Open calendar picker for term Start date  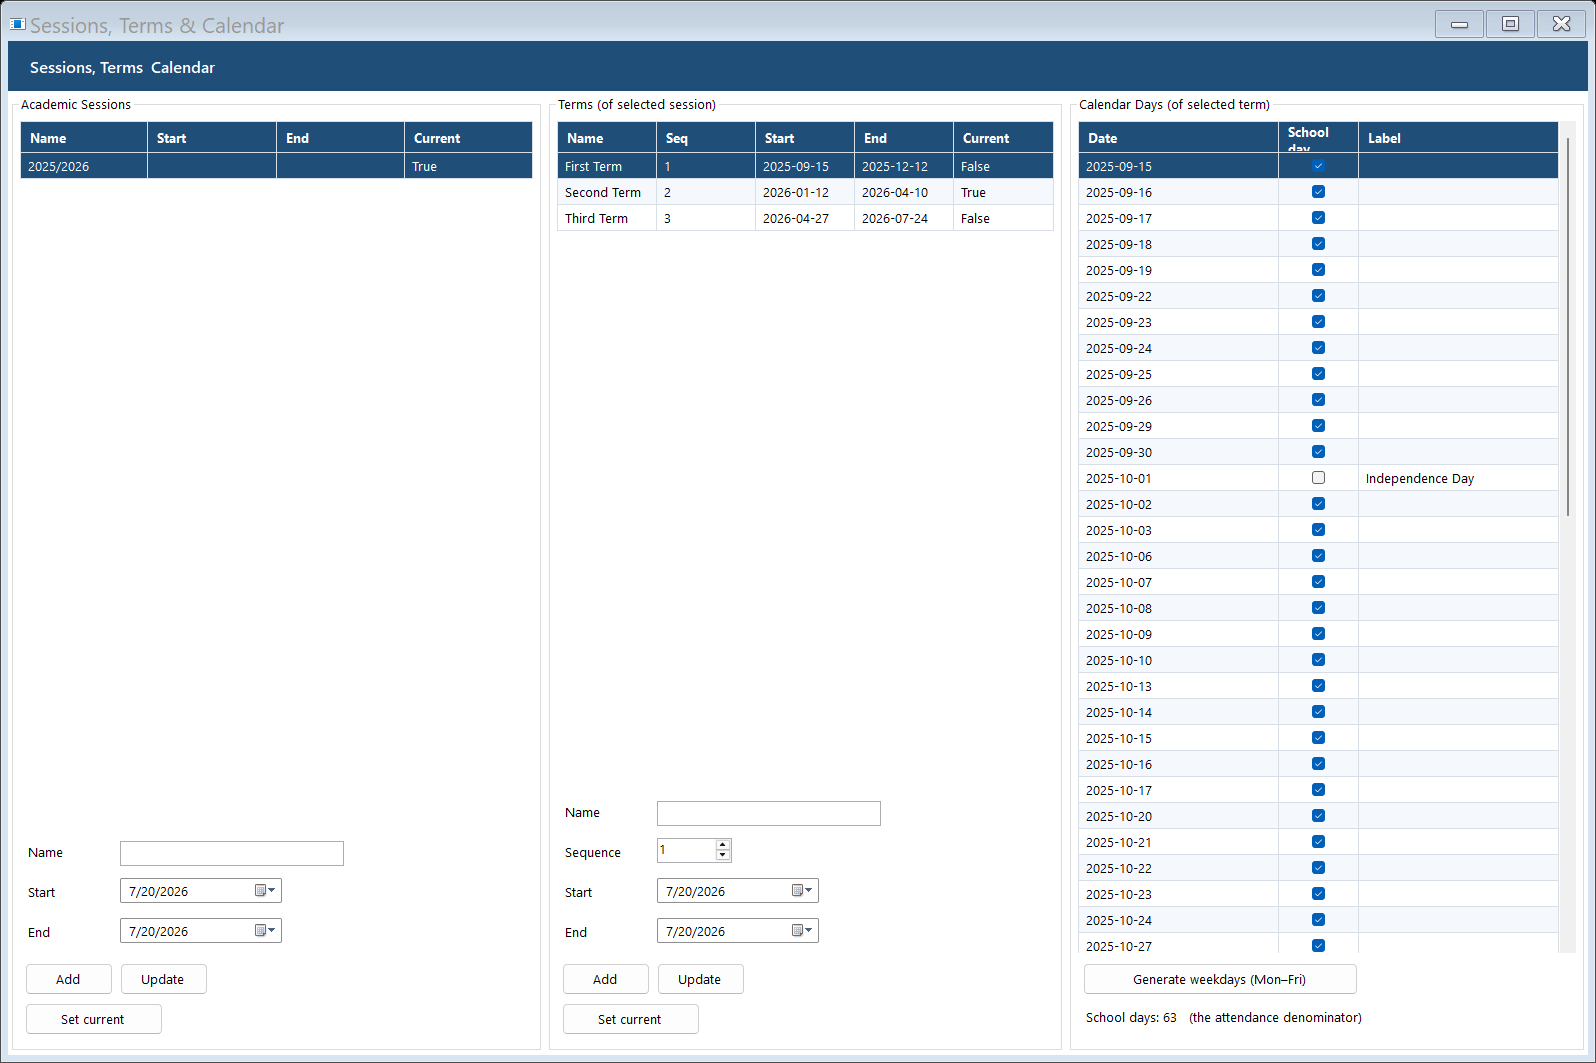802,891
